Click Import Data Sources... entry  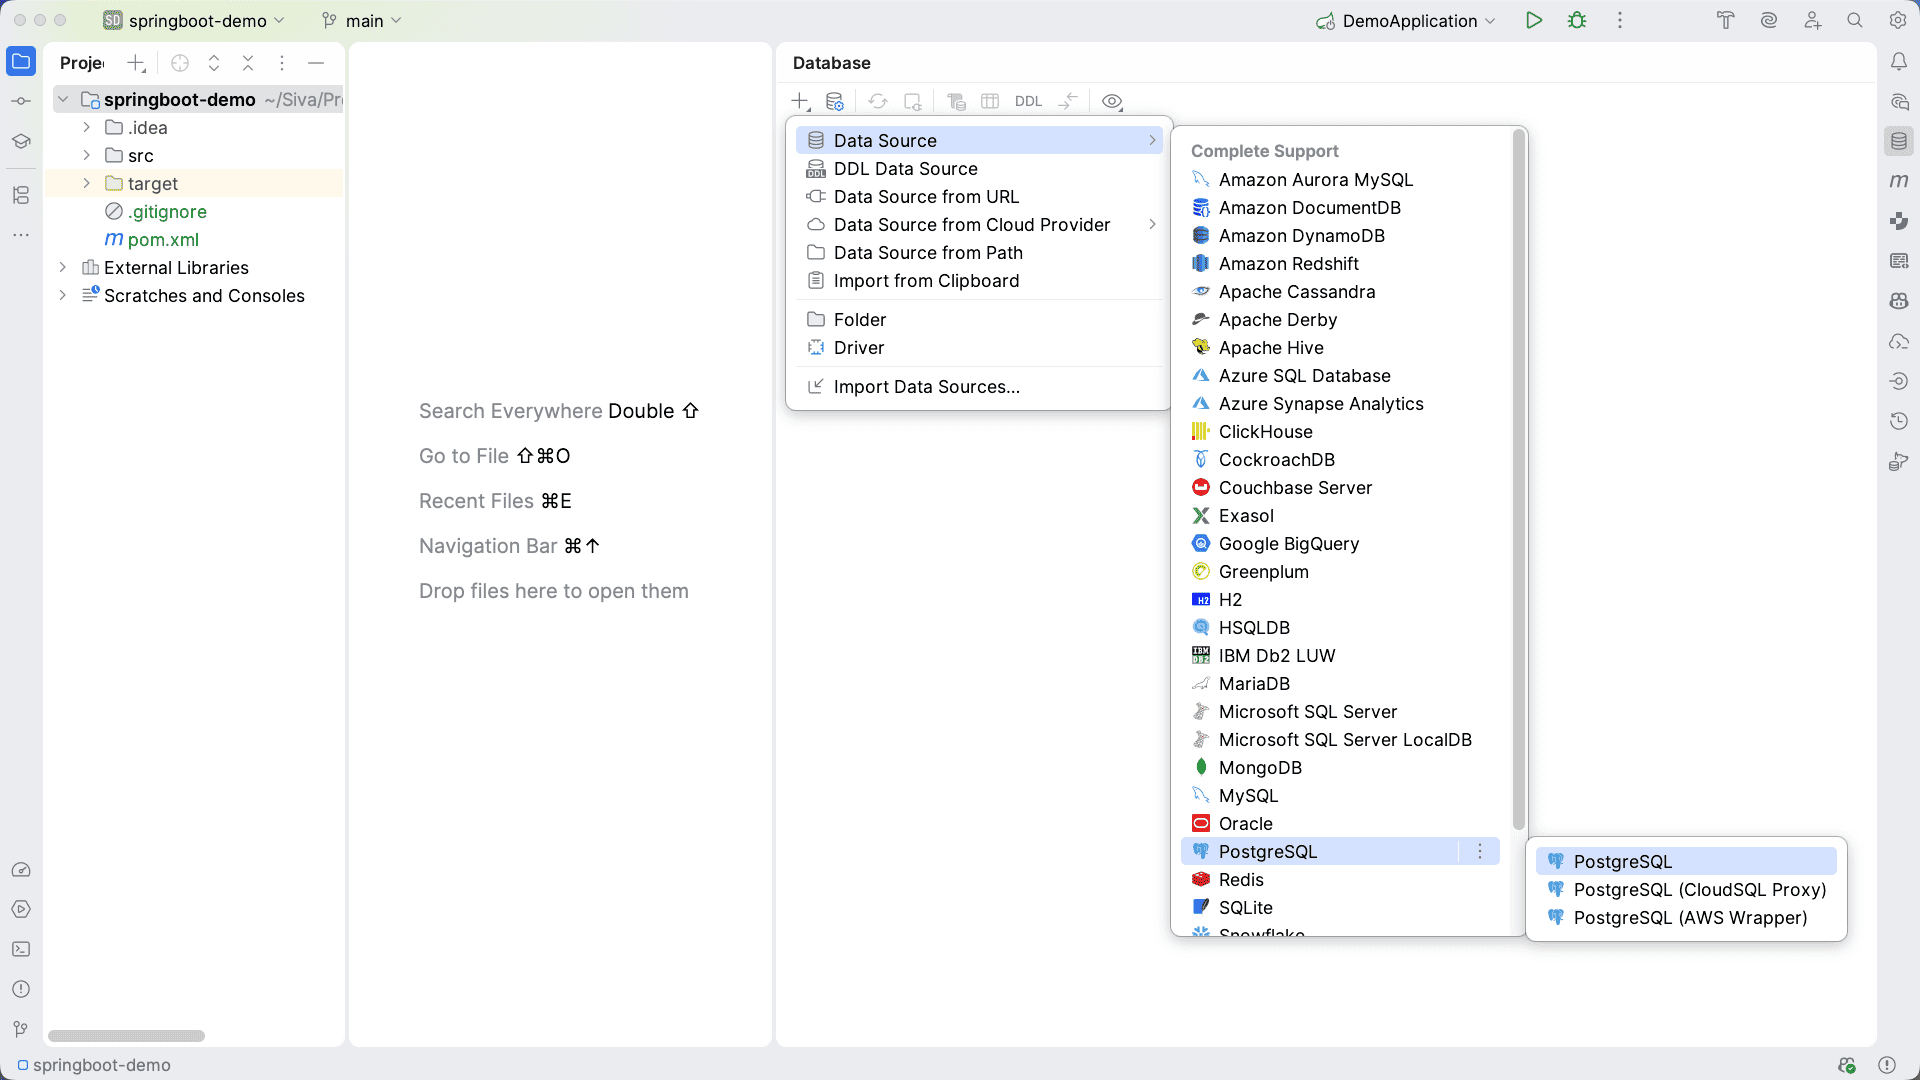click(x=926, y=387)
